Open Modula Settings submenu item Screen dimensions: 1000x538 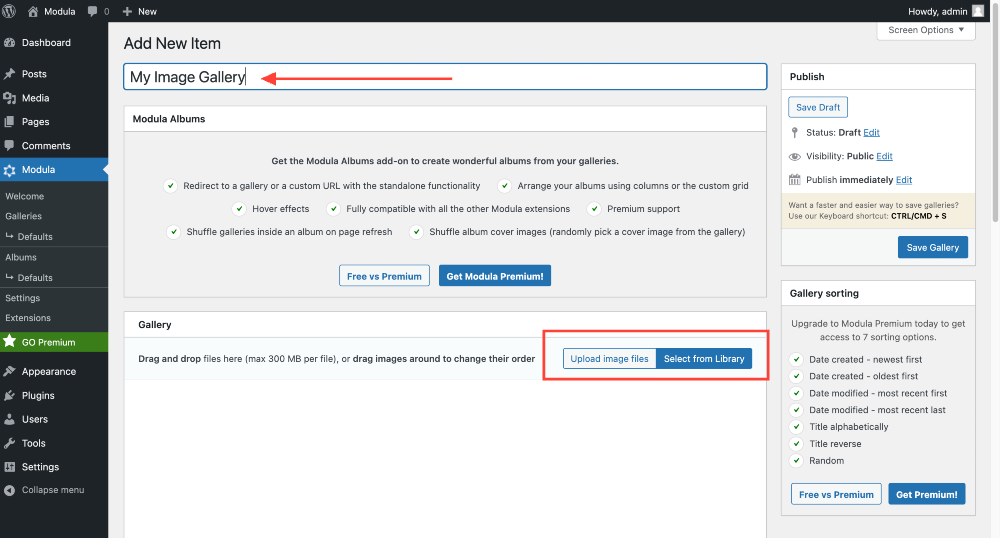(x=23, y=298)
